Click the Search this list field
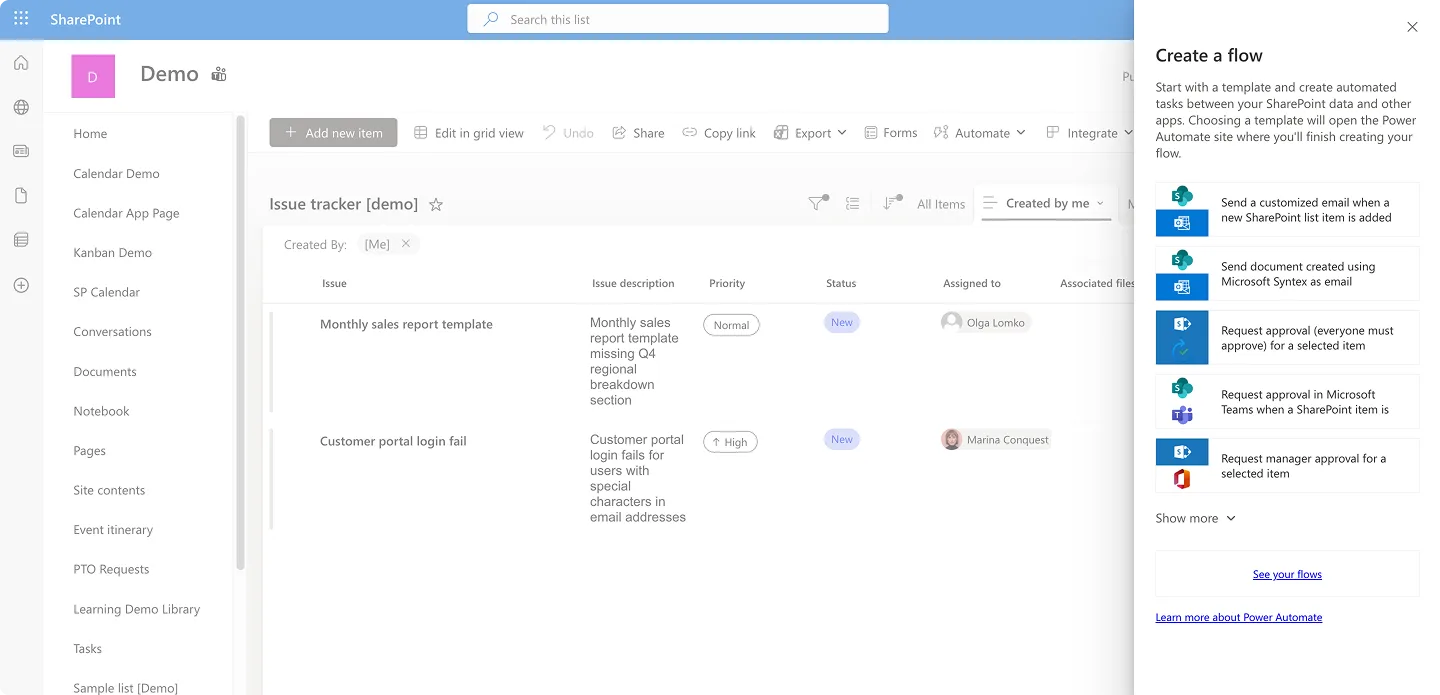 coord(677,19)
